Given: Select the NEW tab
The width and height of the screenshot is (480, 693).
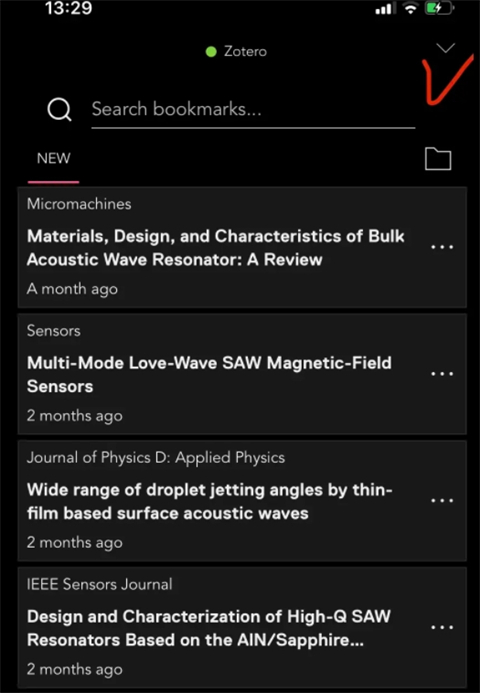Looking at the screenshot, I should point(53,158).
